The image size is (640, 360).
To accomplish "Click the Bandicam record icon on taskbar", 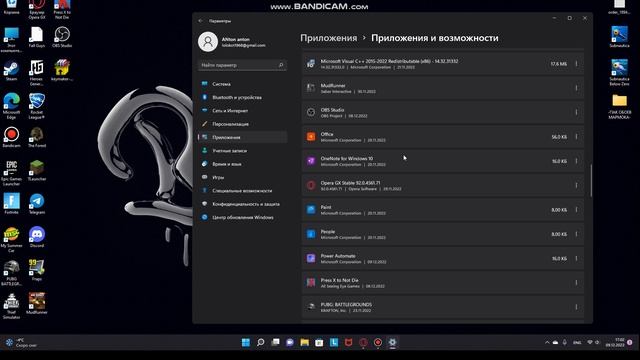I will [x=378, y=342].
